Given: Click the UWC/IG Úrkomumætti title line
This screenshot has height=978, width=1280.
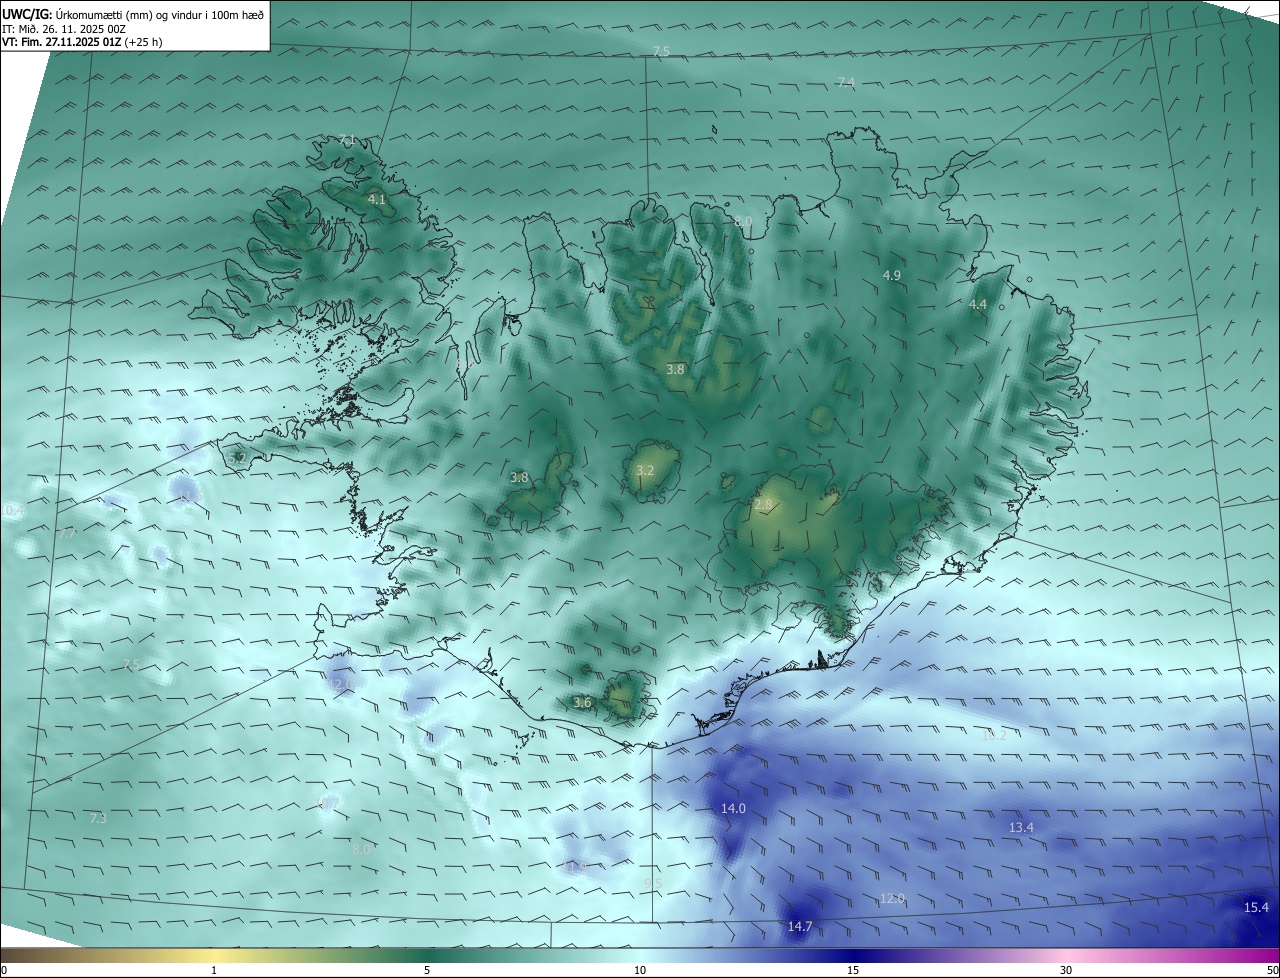Looking at the screenshot, I should [x=133, y=14].
